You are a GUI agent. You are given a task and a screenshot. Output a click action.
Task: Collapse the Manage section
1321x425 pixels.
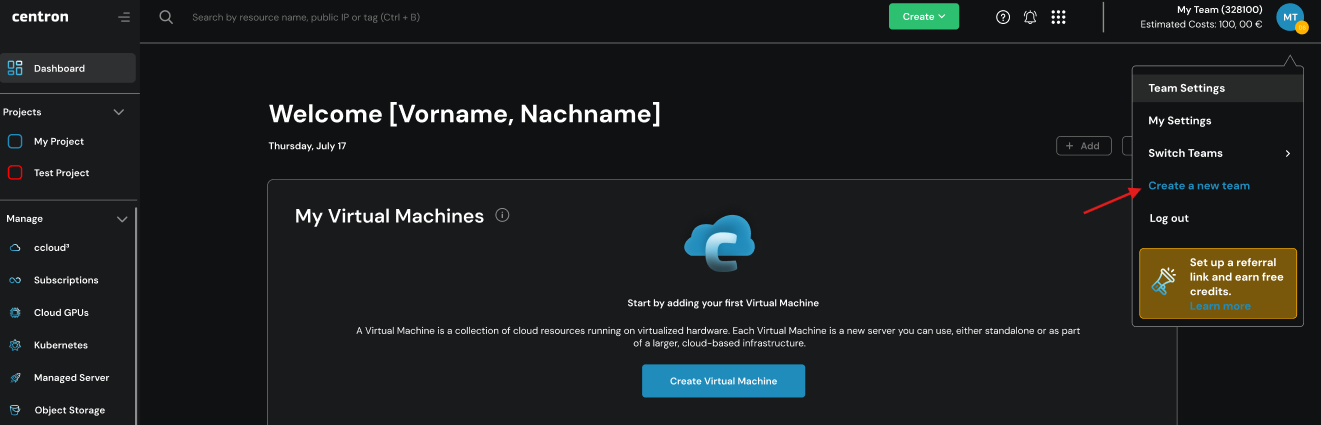(x=122, y=218)
